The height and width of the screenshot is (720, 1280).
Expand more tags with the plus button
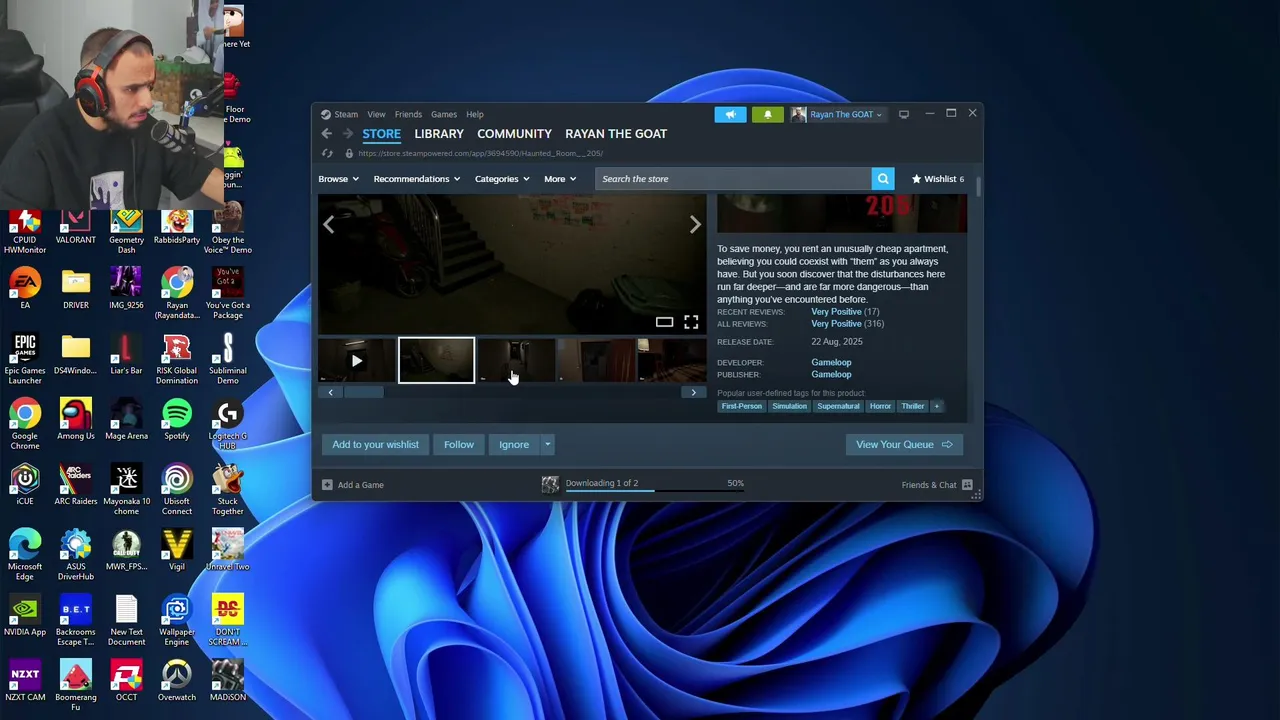point(937,407)
